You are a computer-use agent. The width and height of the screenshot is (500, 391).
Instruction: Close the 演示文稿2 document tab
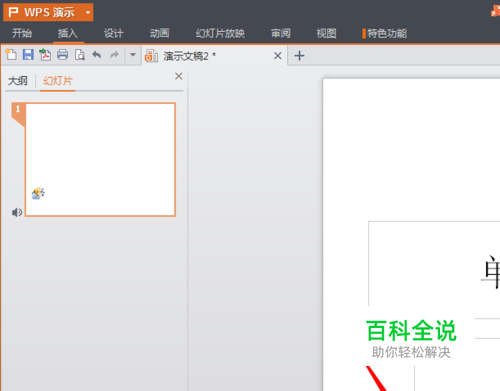click(x=278, y=56)
